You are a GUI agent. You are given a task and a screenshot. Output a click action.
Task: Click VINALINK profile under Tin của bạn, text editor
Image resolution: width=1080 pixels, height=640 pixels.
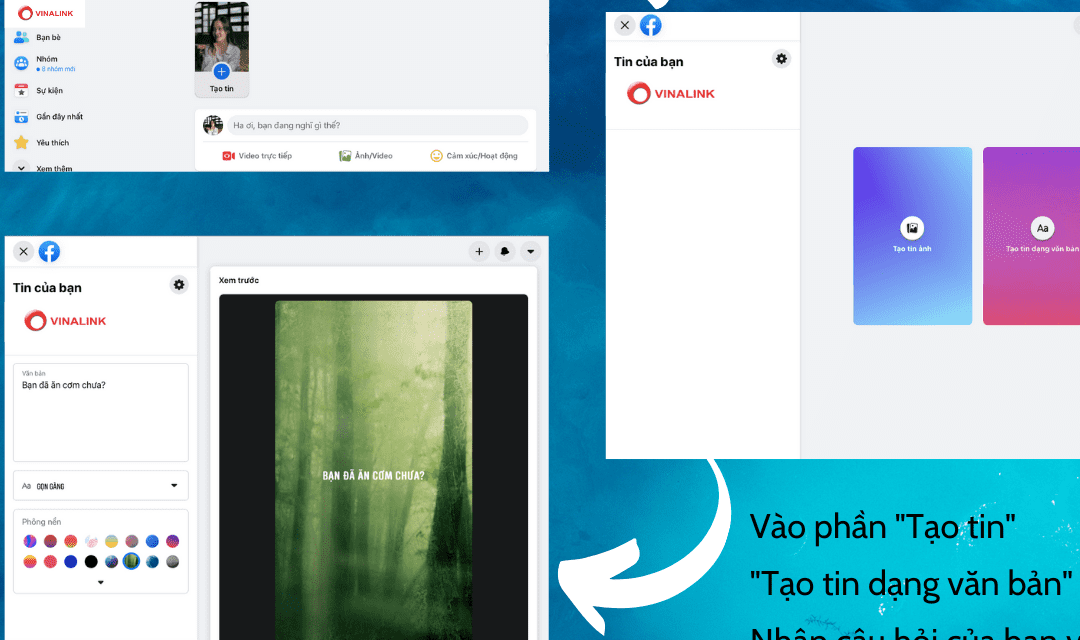coord(65,320)
